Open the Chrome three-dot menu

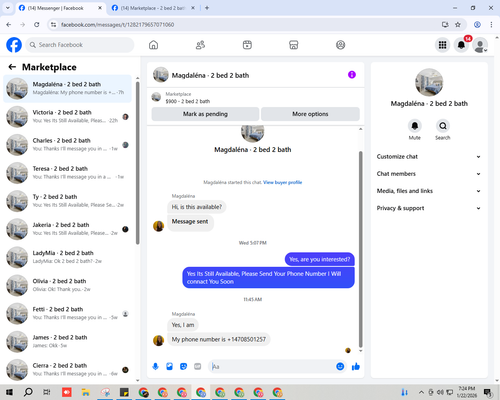pyautogui.click(x=491, y=24)
